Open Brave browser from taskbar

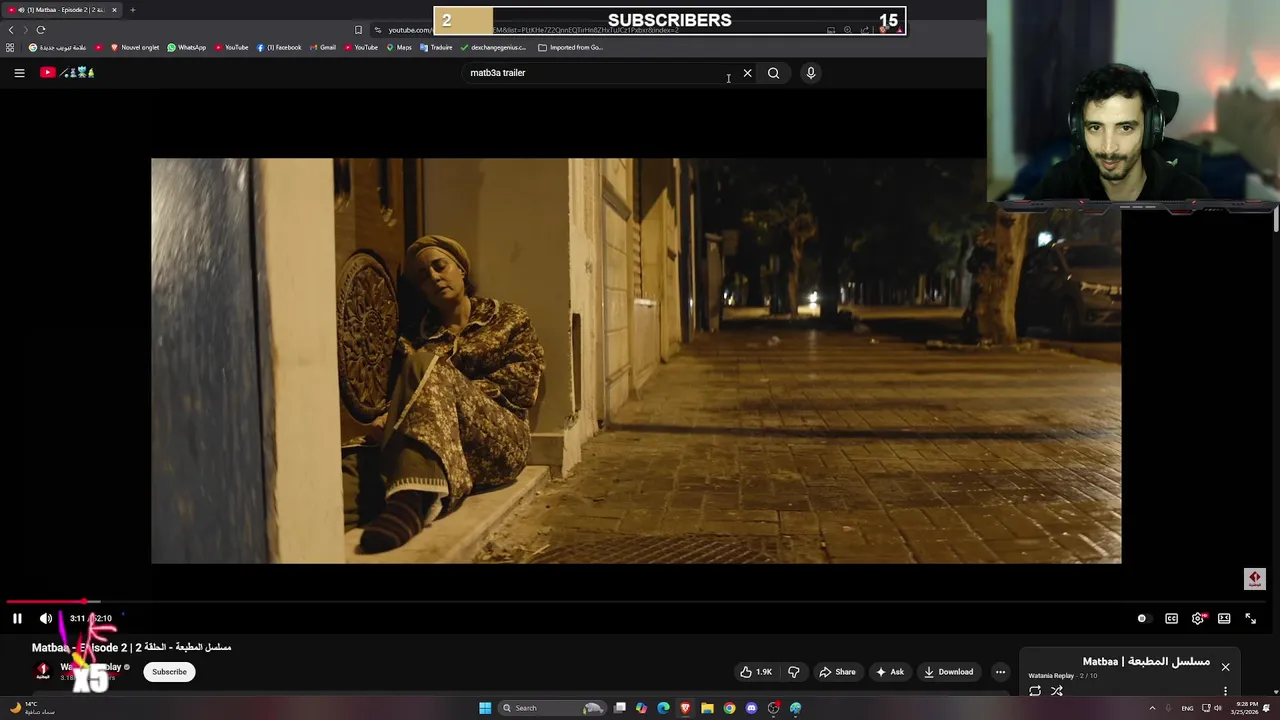[685, 708]
